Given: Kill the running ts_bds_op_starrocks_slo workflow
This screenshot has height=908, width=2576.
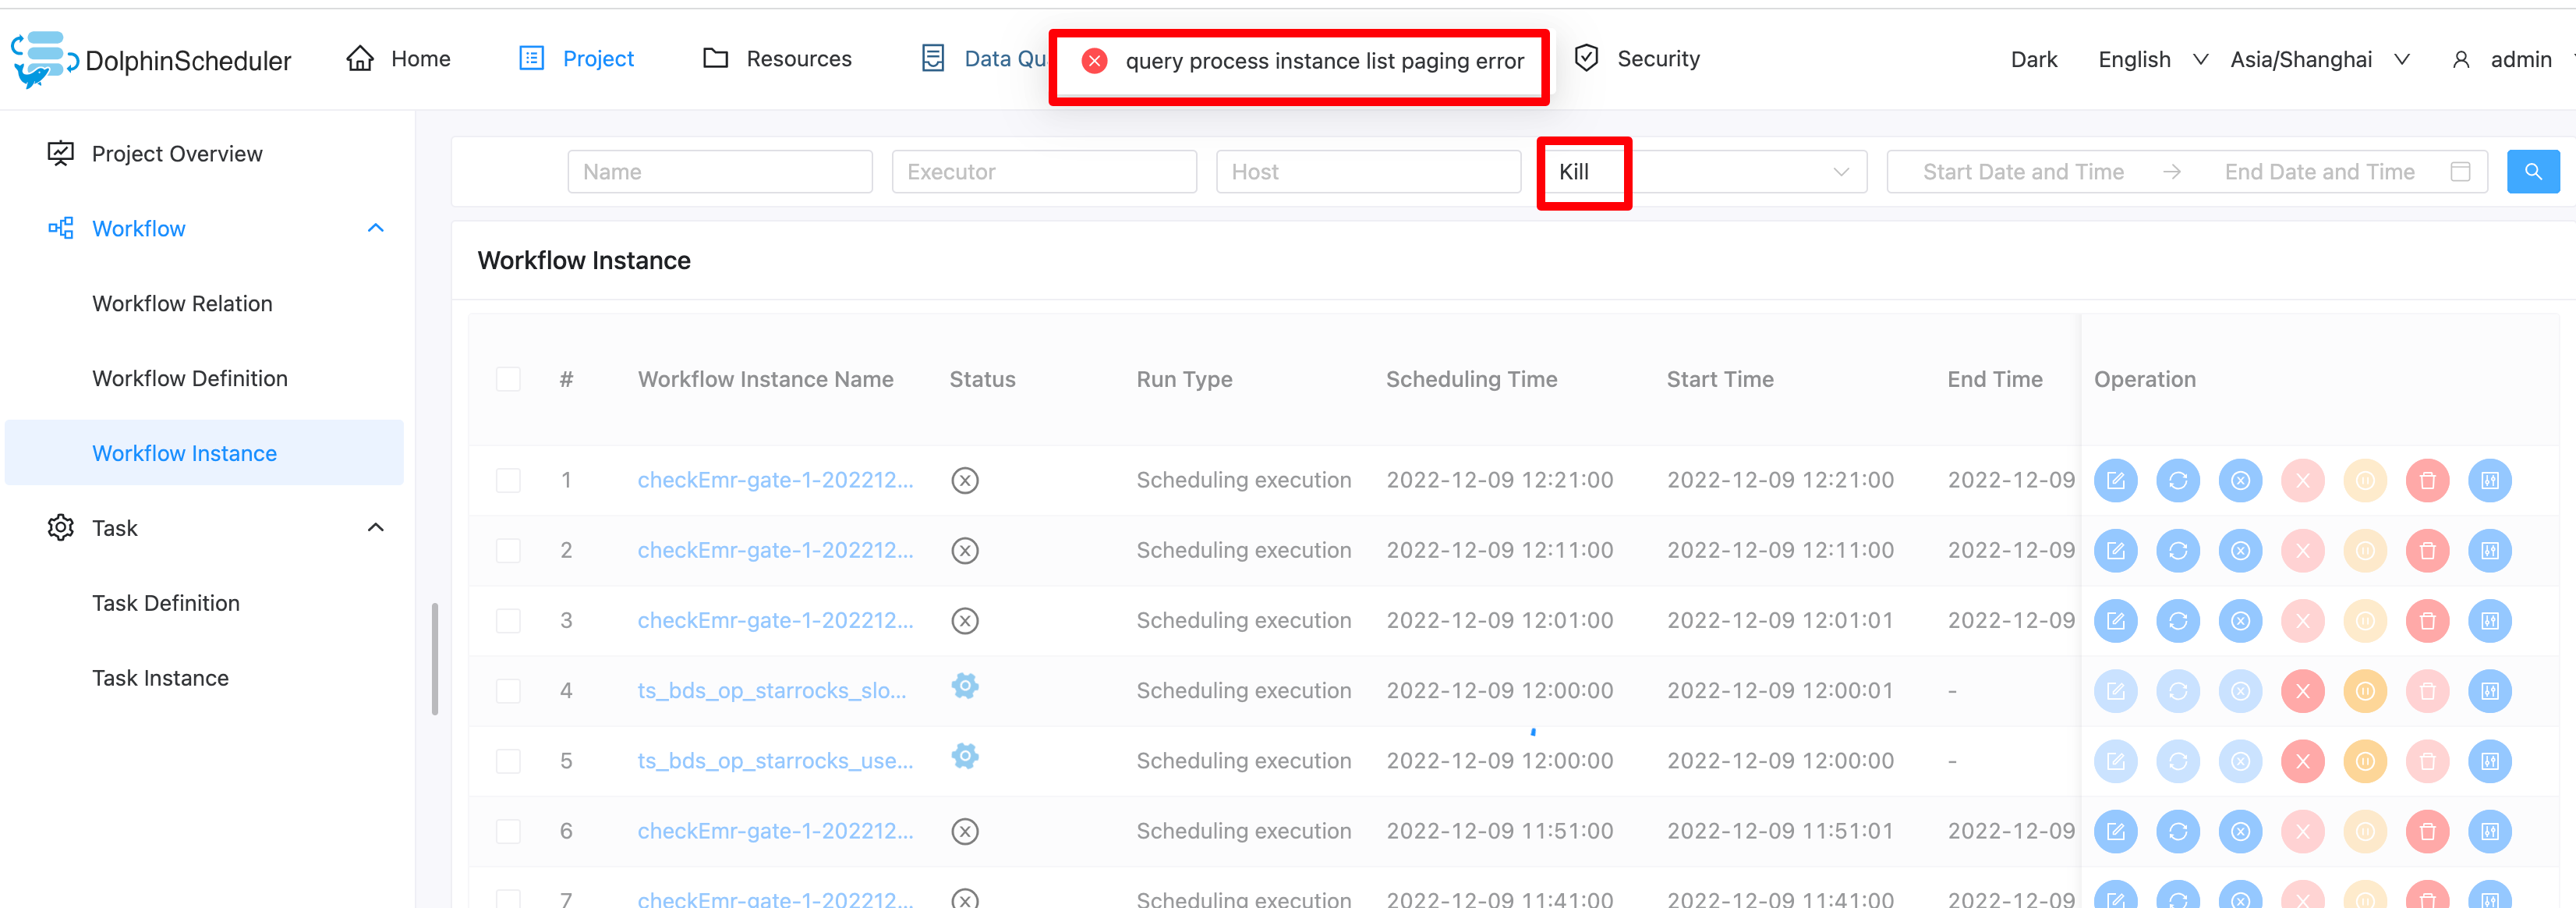Looking at the screenshot, I should tap(2303, 690).
